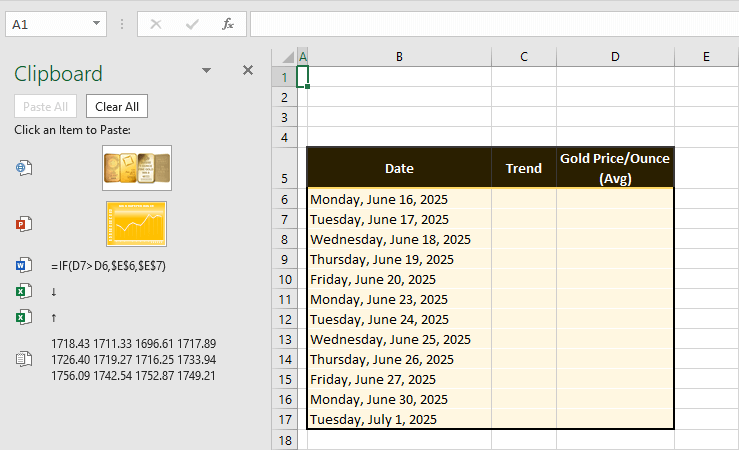The height and width of the screenshot is (450, 739).
Task: Click the PowerPoint clipboard item icon
Action: coord(24,224)
